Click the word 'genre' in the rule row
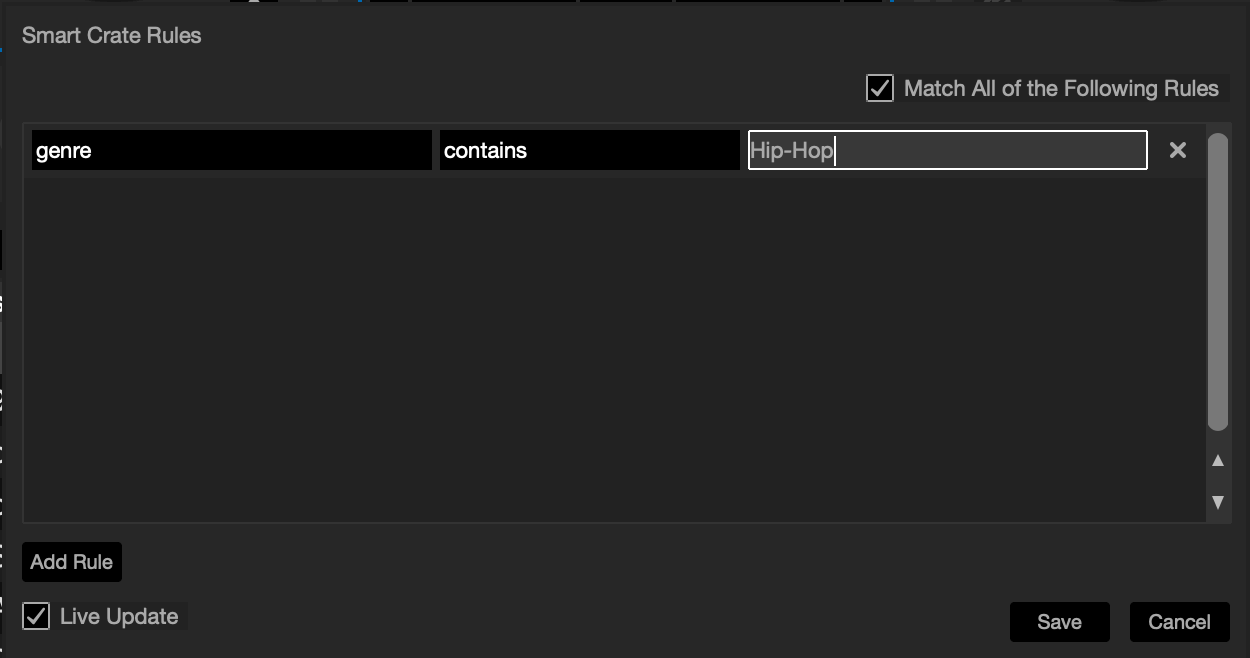Image resolution: width=1250 pixels, height=658 pixels. [x=64, y=151]
